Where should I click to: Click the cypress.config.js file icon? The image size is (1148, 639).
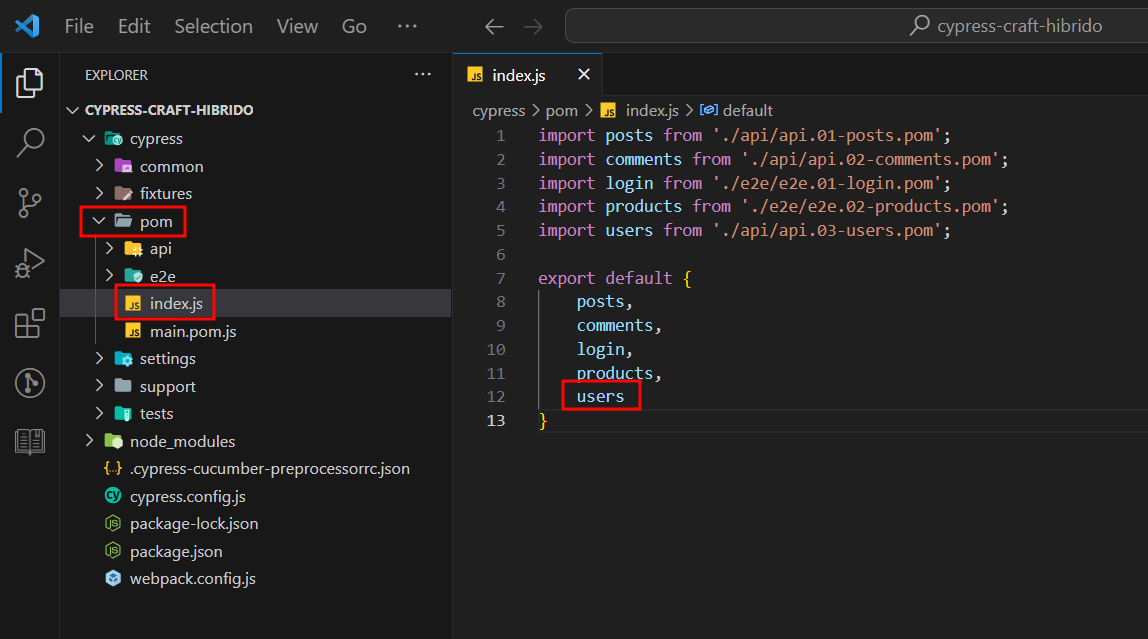pyautogui.click(x=113, y=496)
